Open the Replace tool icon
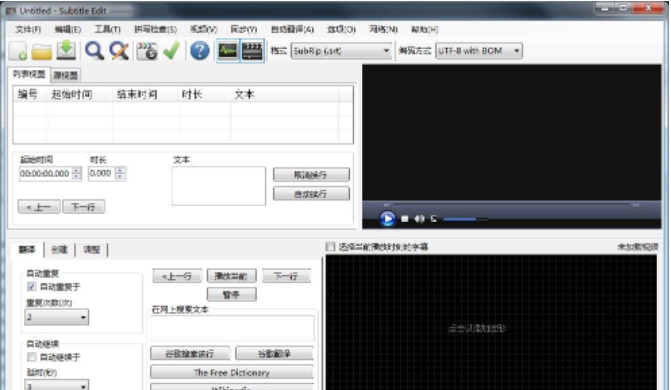Screen dimensions: 671x390 coord(119,51)
